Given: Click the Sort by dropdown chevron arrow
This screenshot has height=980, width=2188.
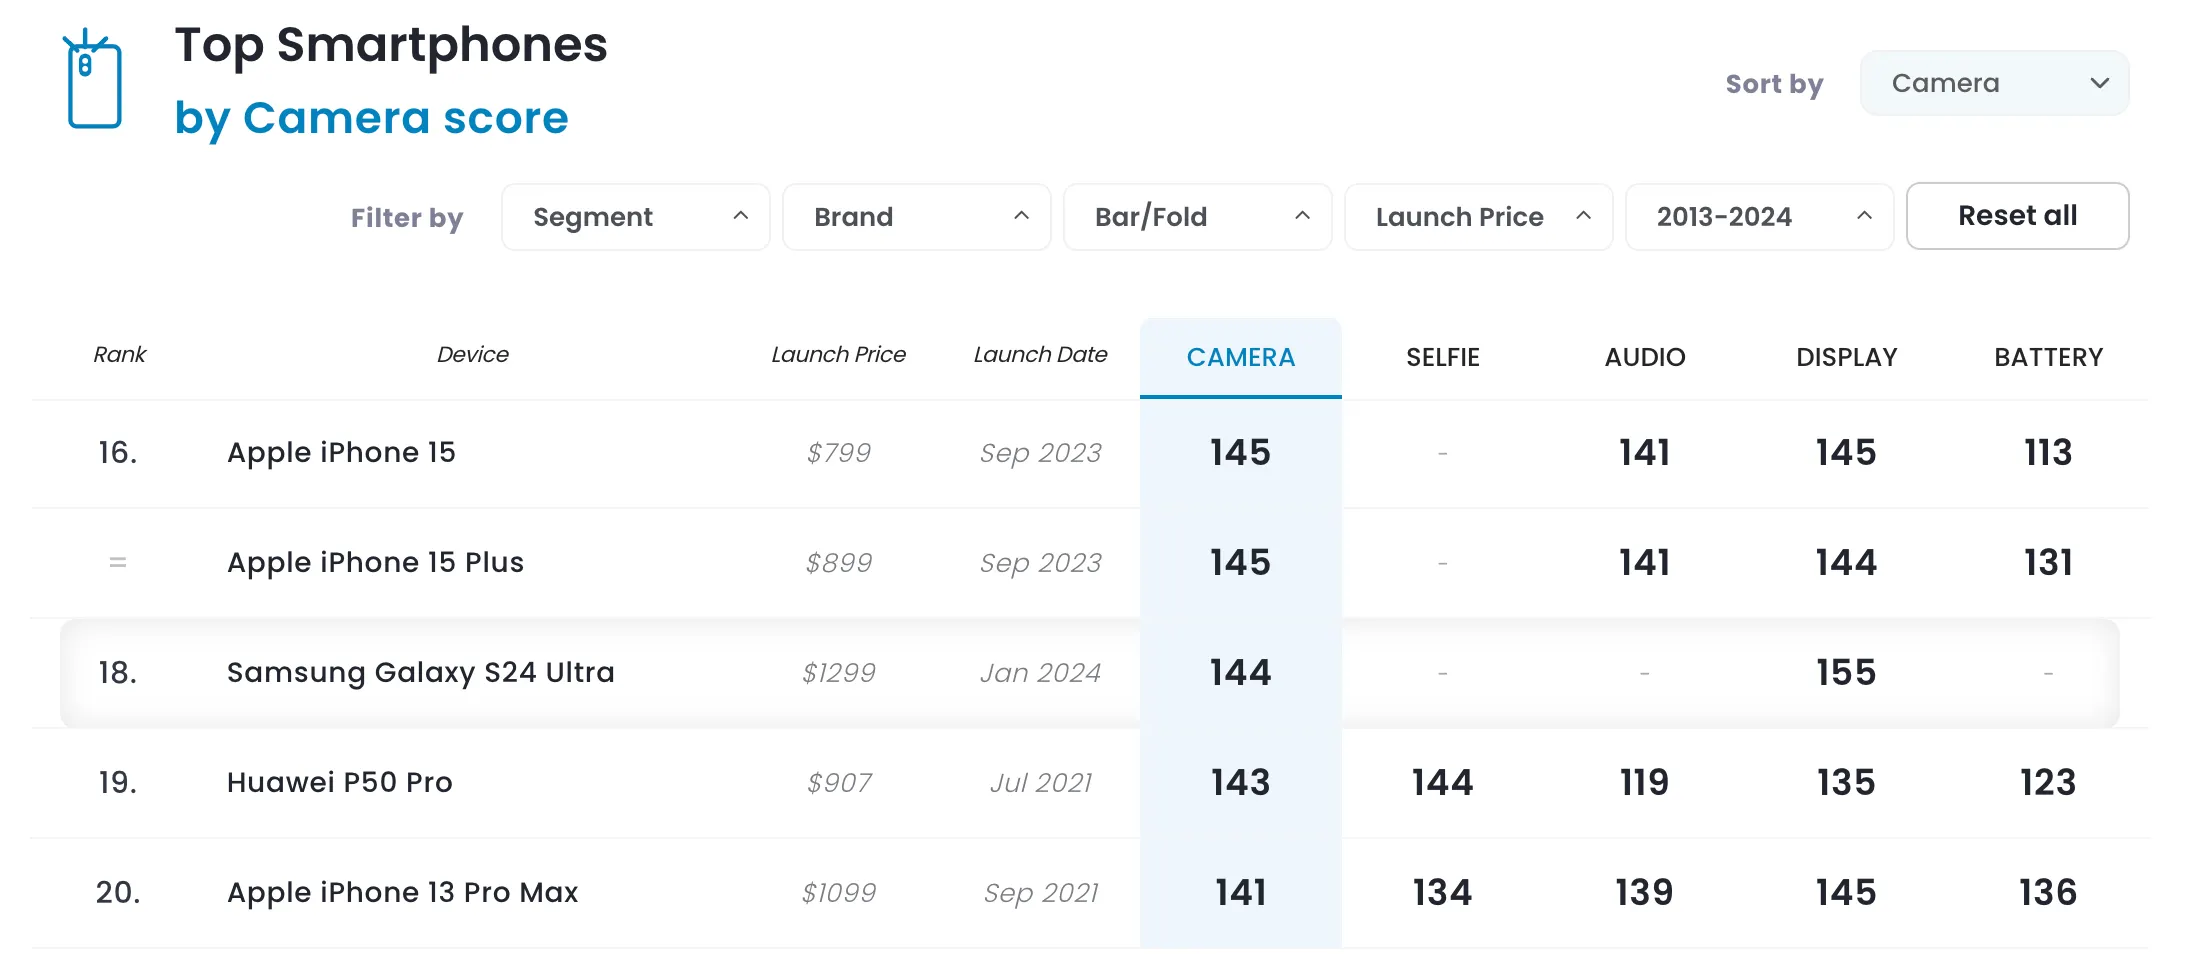Looking at the screenshot, I should pyautogui.click(x=2099, y=83).
